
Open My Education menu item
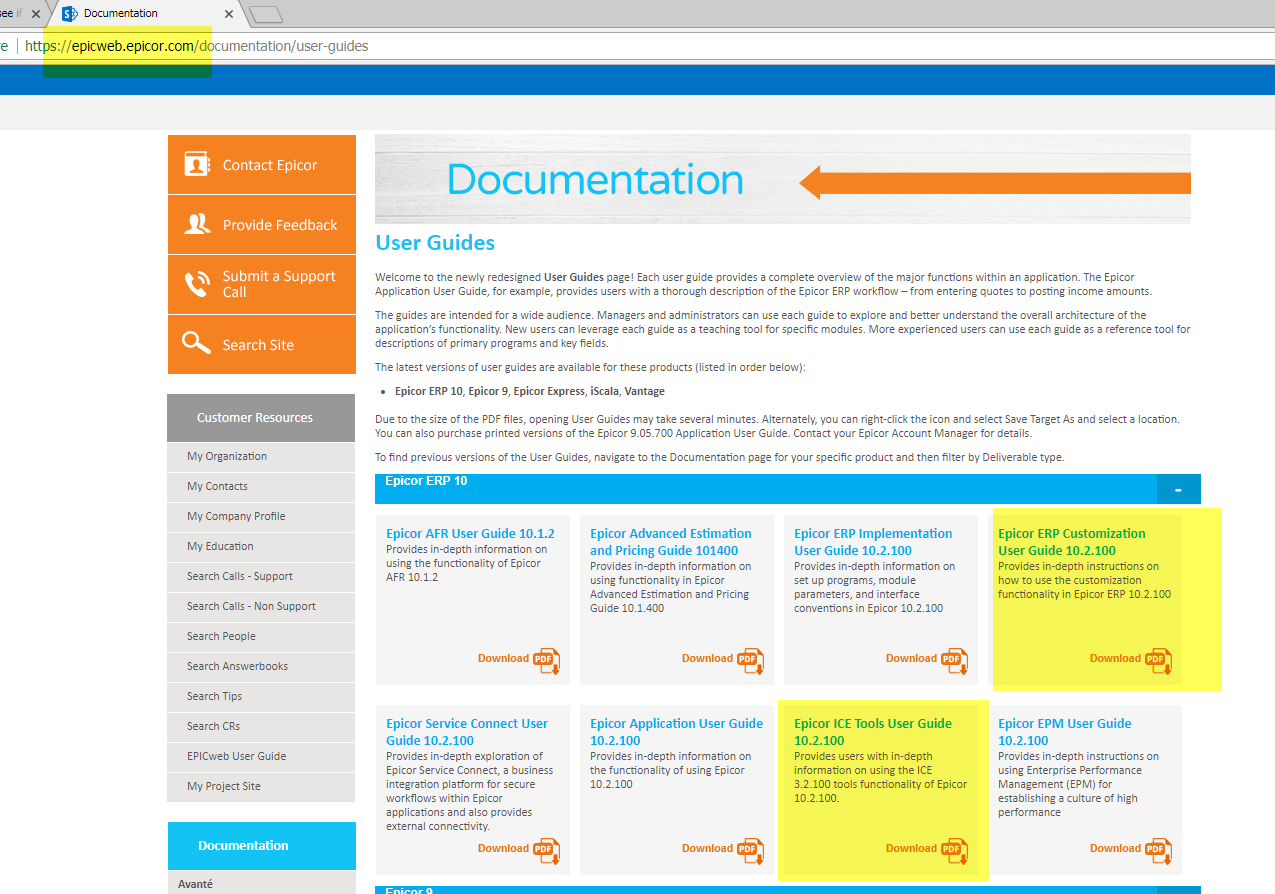(x=261, y=546)
